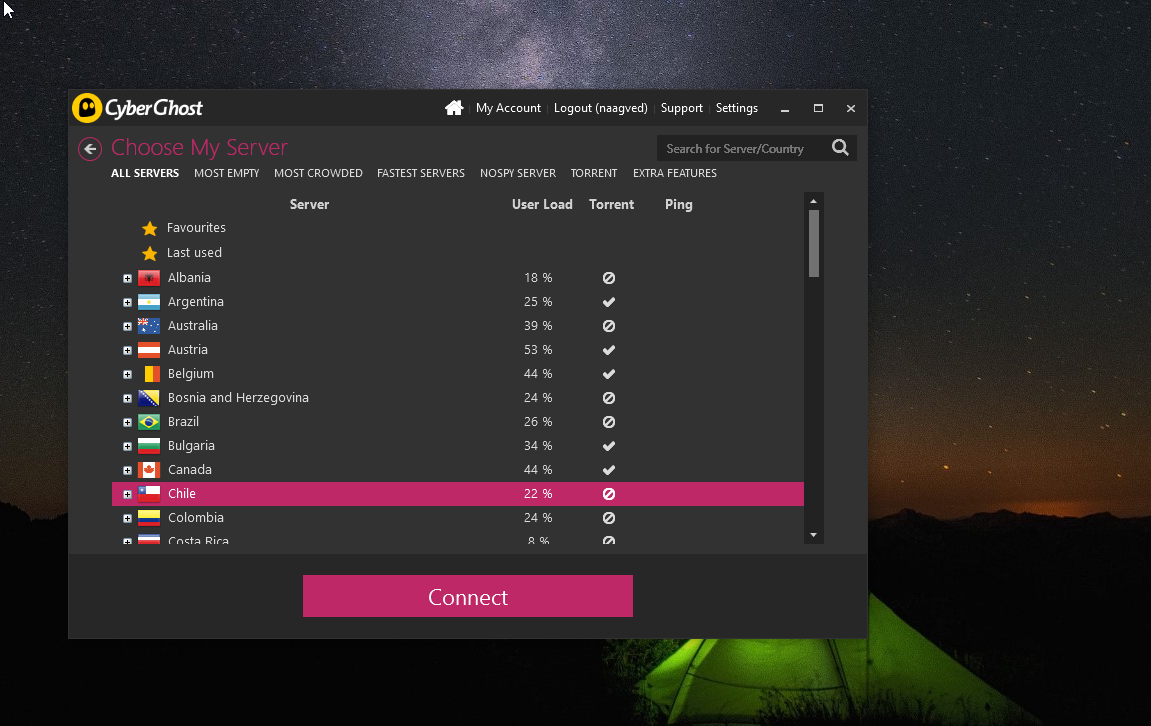
Task: Expand the Bosnia and Herzegovina server list
Action: tap(127, 399)
